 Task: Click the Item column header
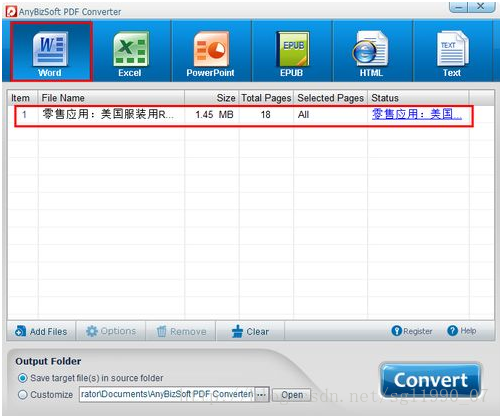(x=23, y=98)
